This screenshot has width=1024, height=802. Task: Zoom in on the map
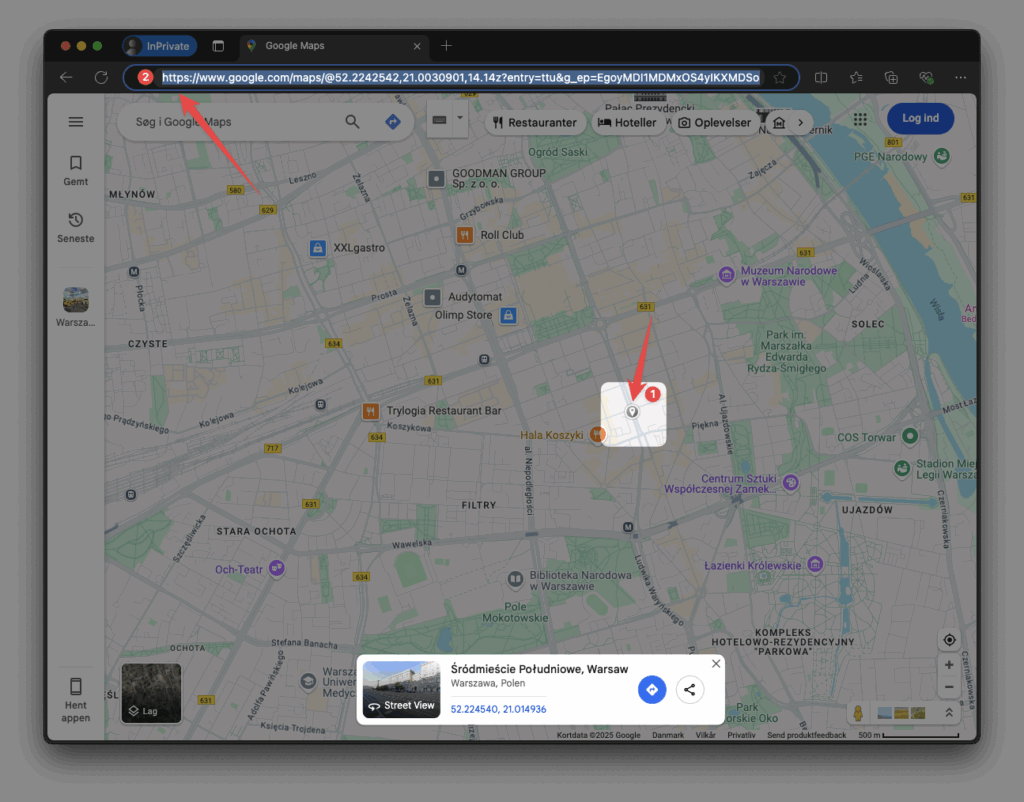click(x=949, y=665)
